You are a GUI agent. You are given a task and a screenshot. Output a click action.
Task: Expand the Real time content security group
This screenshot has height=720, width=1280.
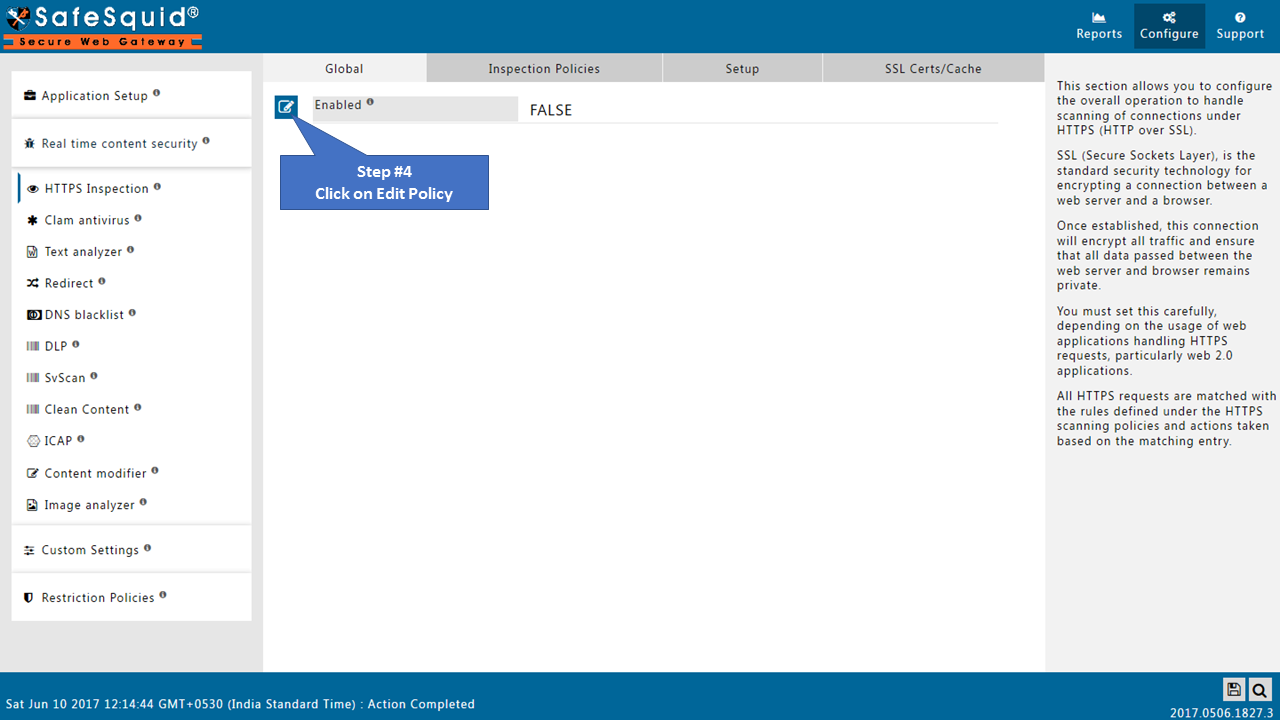tap(119, 143)
